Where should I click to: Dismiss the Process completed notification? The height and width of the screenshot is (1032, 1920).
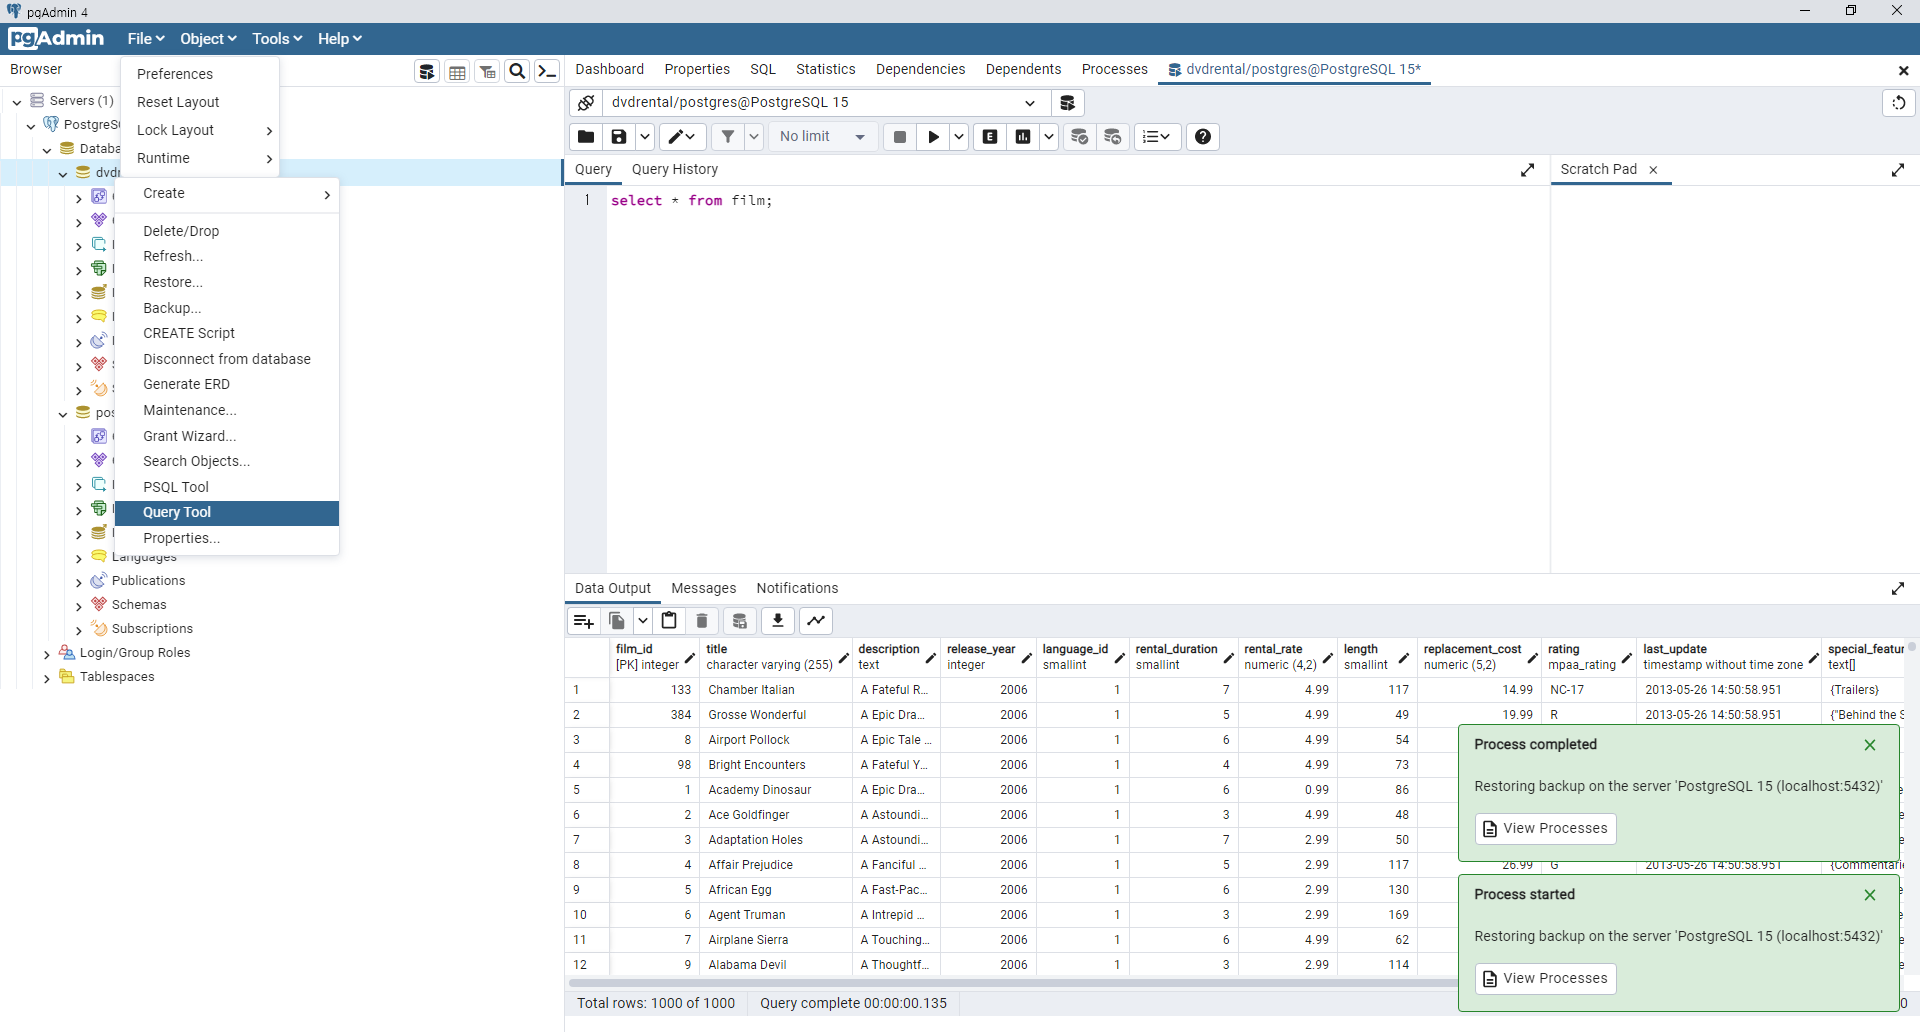[x=1870, y=746]
